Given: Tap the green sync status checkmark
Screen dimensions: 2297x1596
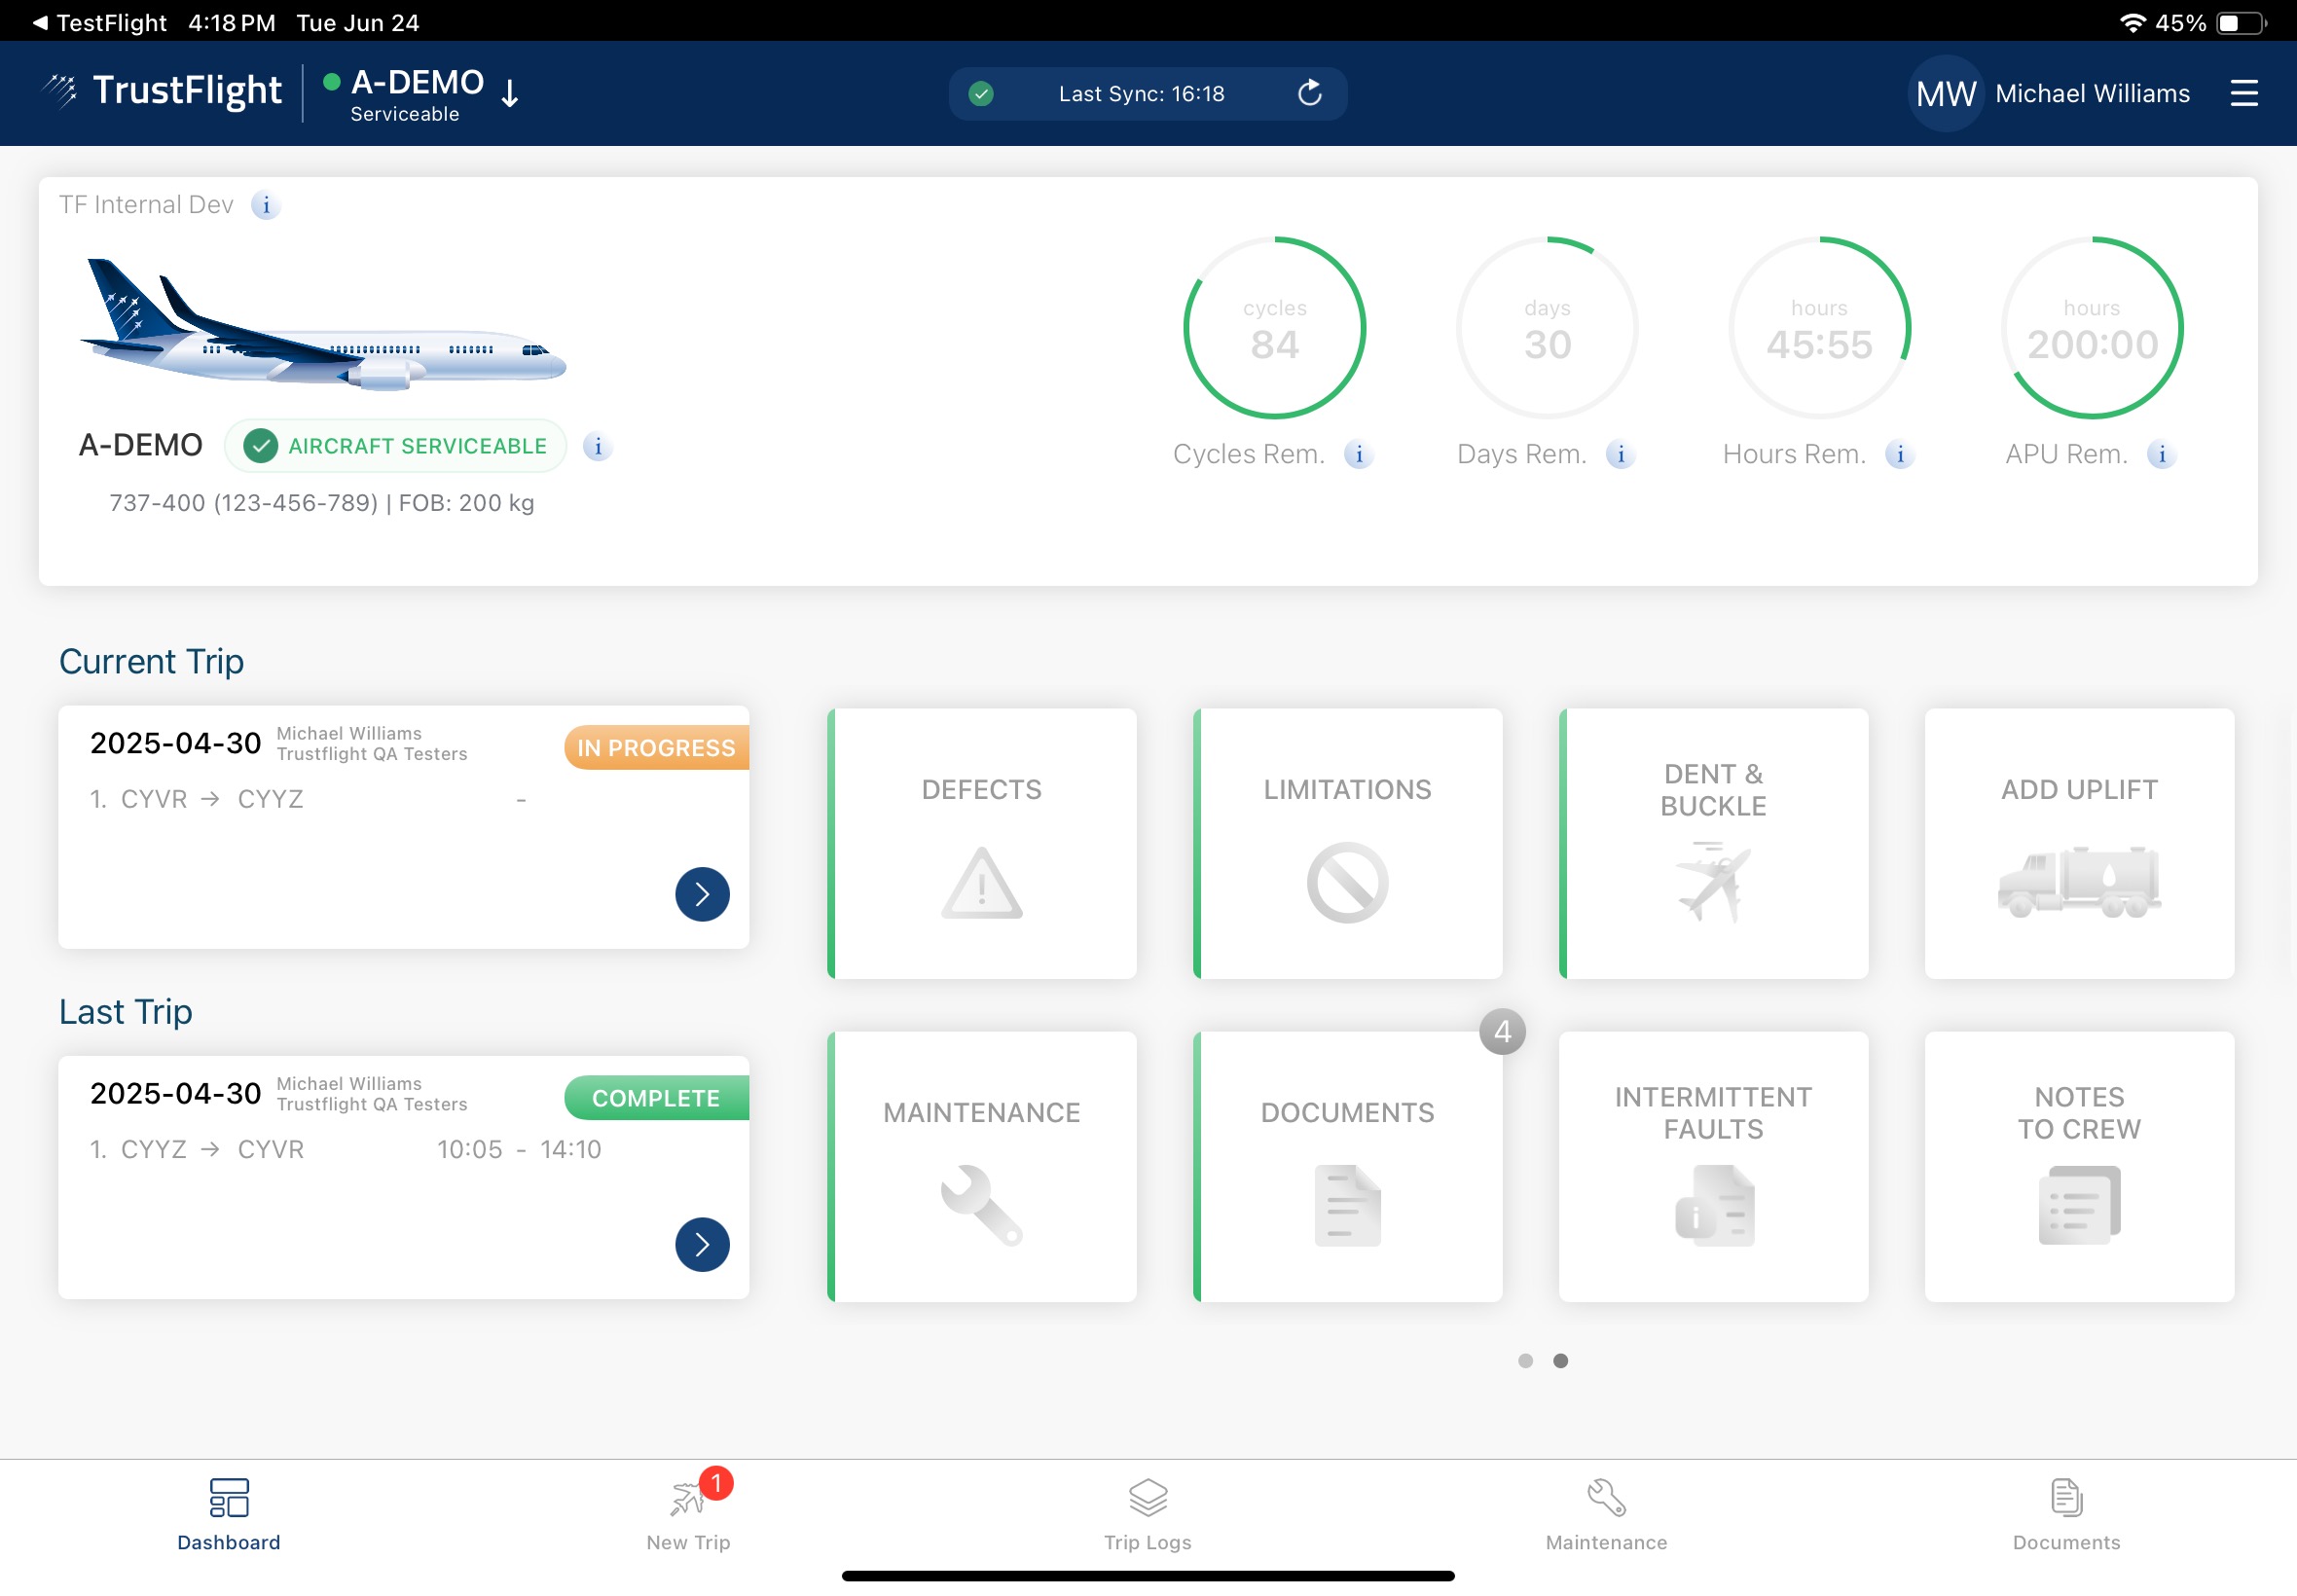Looking at the screenshot, I should (981, 93).
